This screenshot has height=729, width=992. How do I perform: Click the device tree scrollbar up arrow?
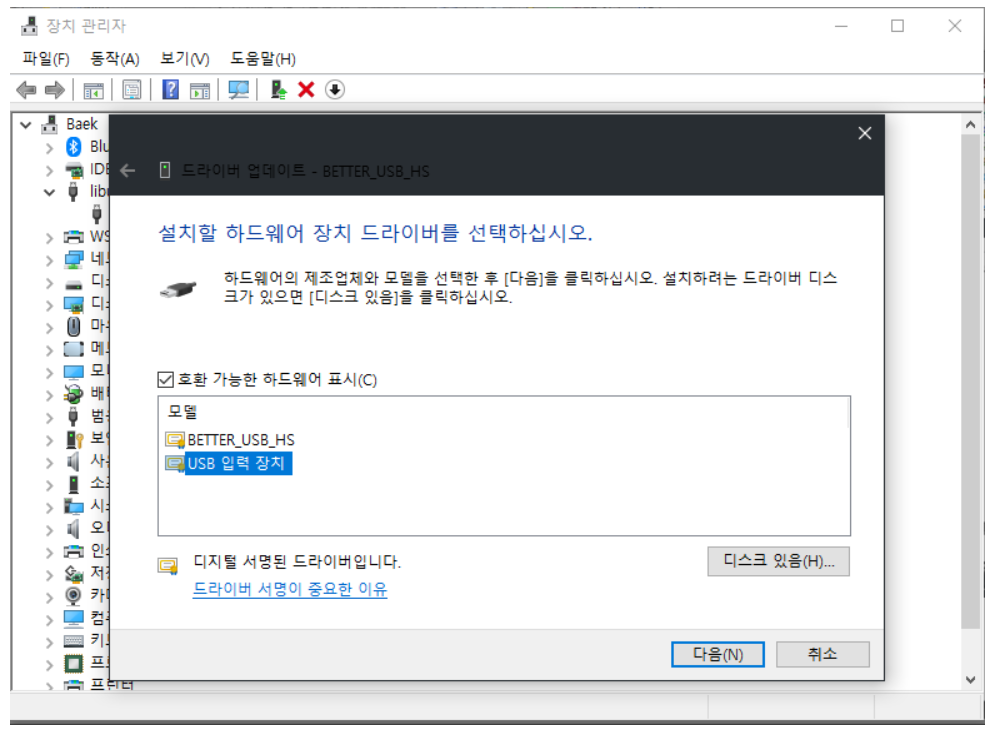click(x=970, y=125)
